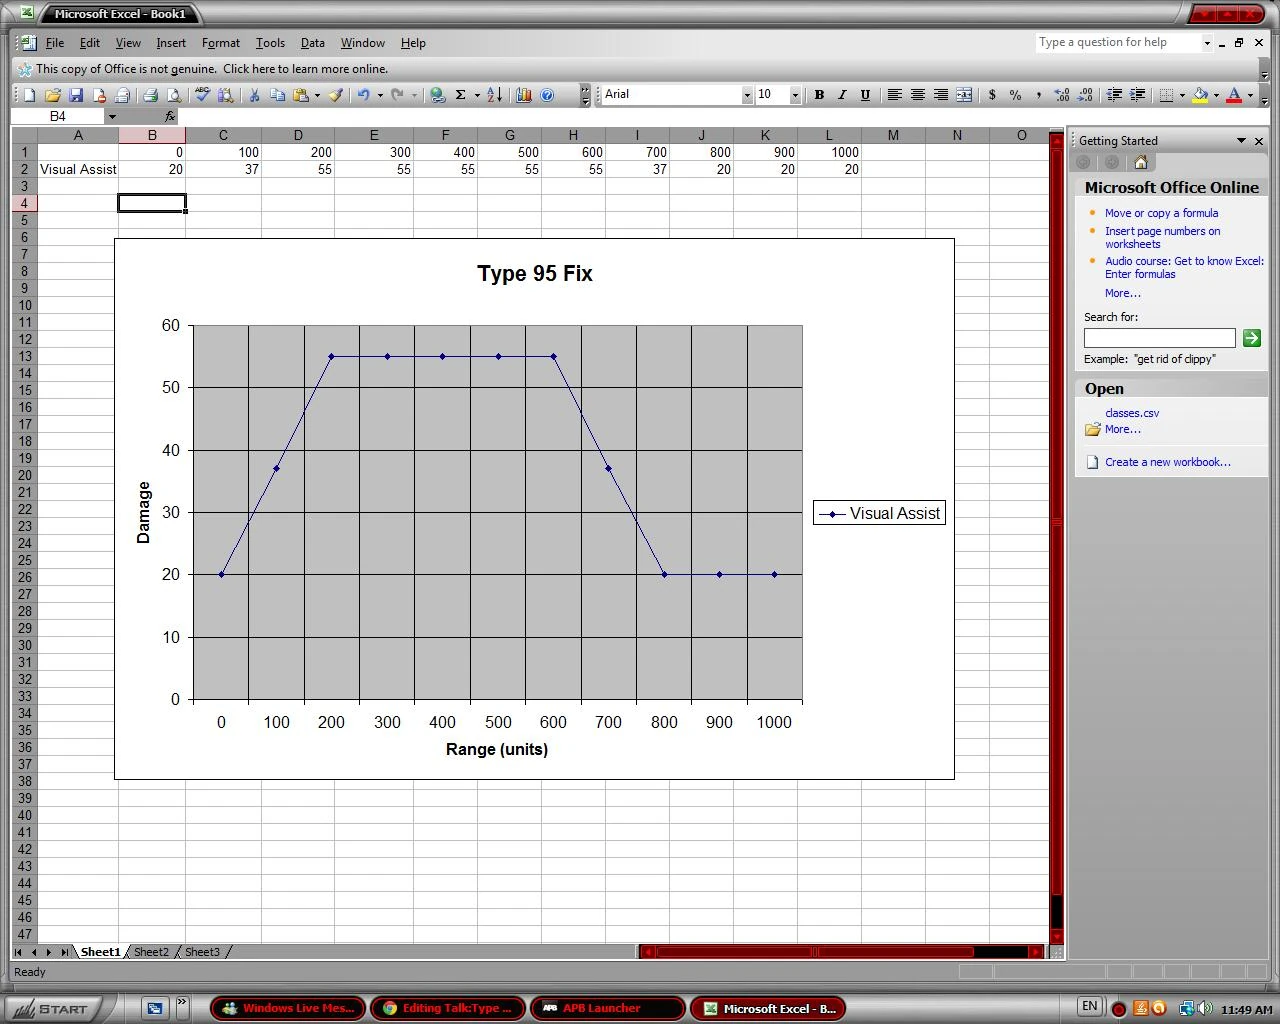
Task: Open the classes.csv recent file link
Action: [1132, 413]
